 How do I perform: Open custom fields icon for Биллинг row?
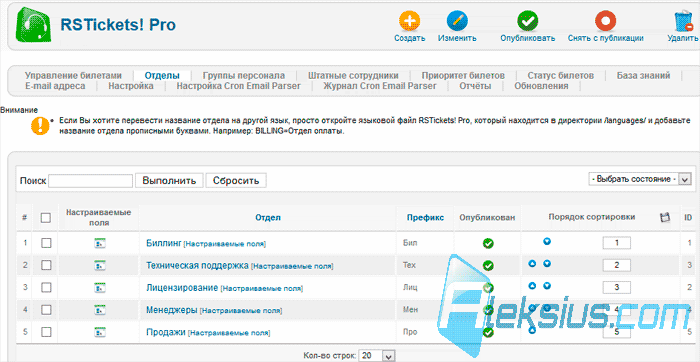[x=100, y=243]
